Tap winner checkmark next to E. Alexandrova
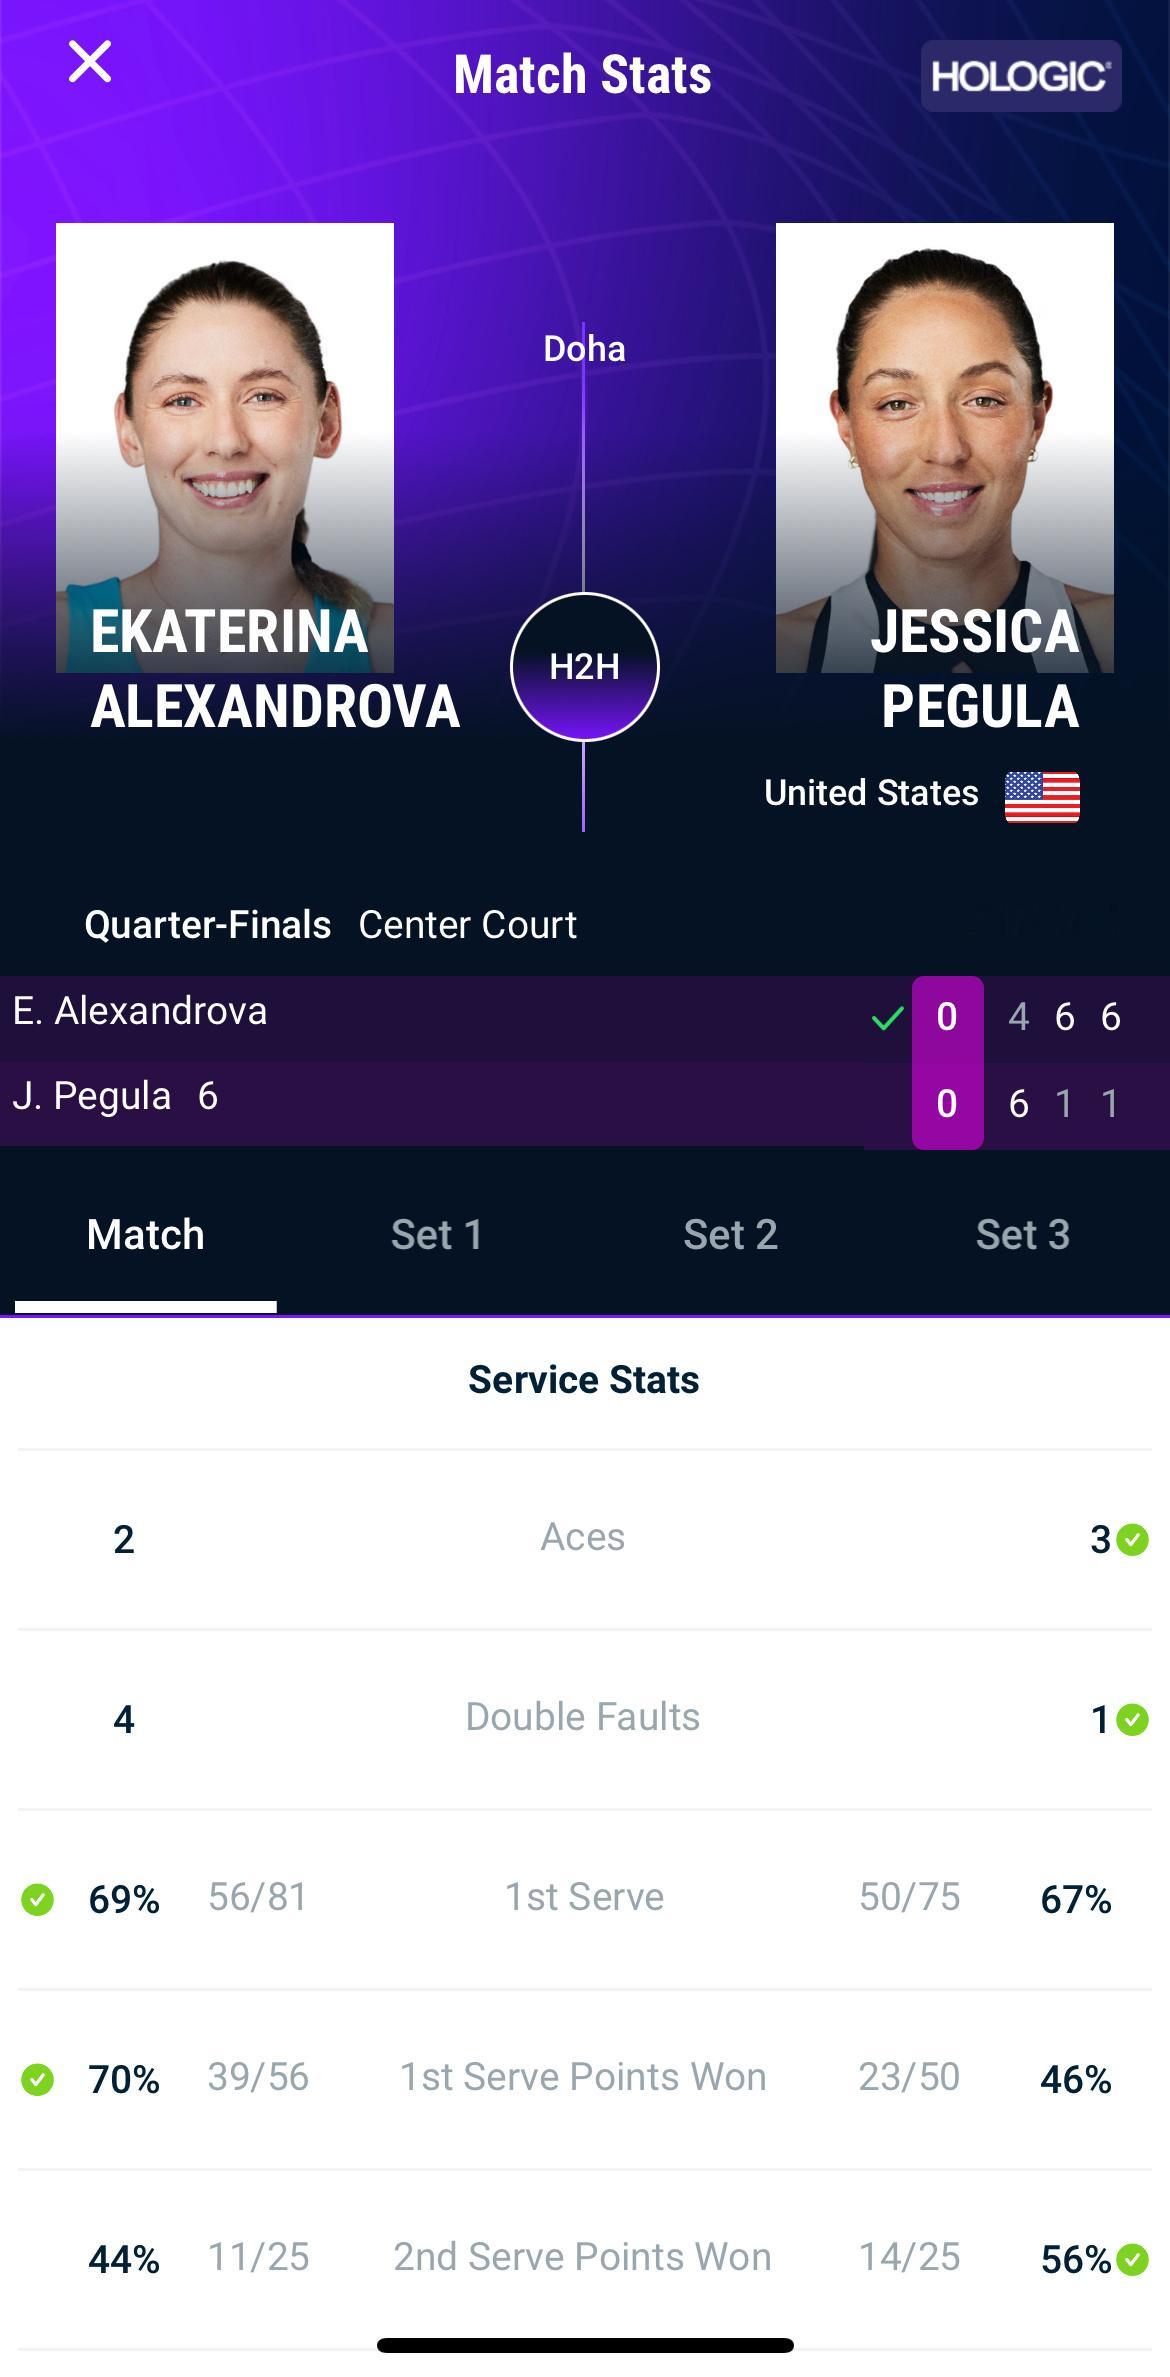 pyautogui.click(x=887, y=1019)
